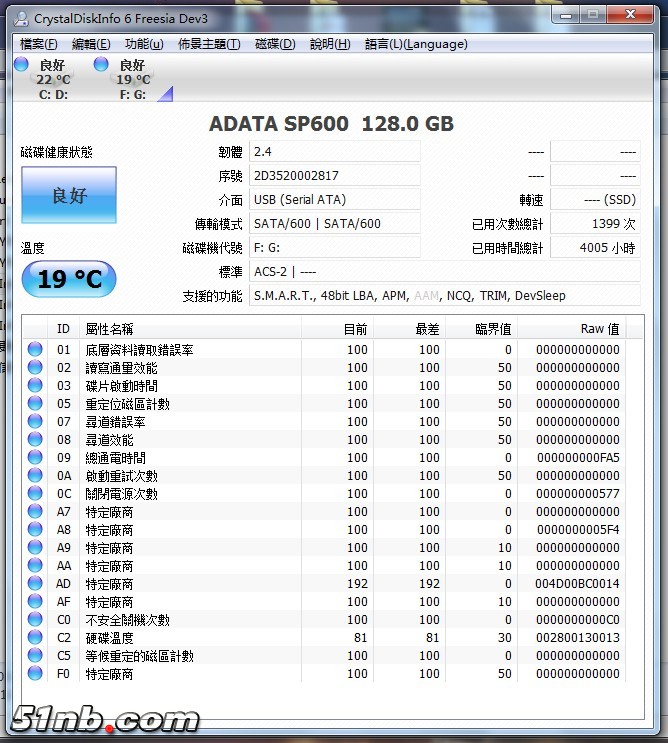Open the 檔案(F) menu
This screenshot has width=668, height=743.
(38, 44)
